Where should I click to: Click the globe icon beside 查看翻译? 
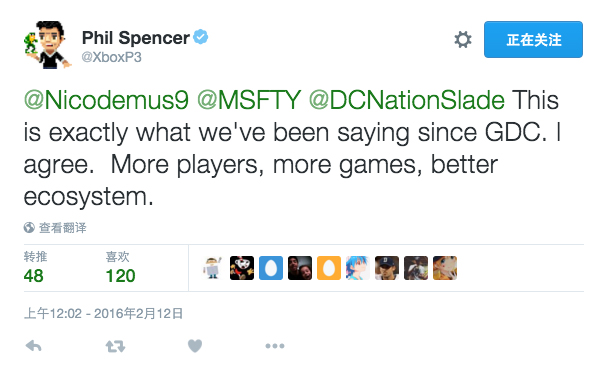point(29,227)
